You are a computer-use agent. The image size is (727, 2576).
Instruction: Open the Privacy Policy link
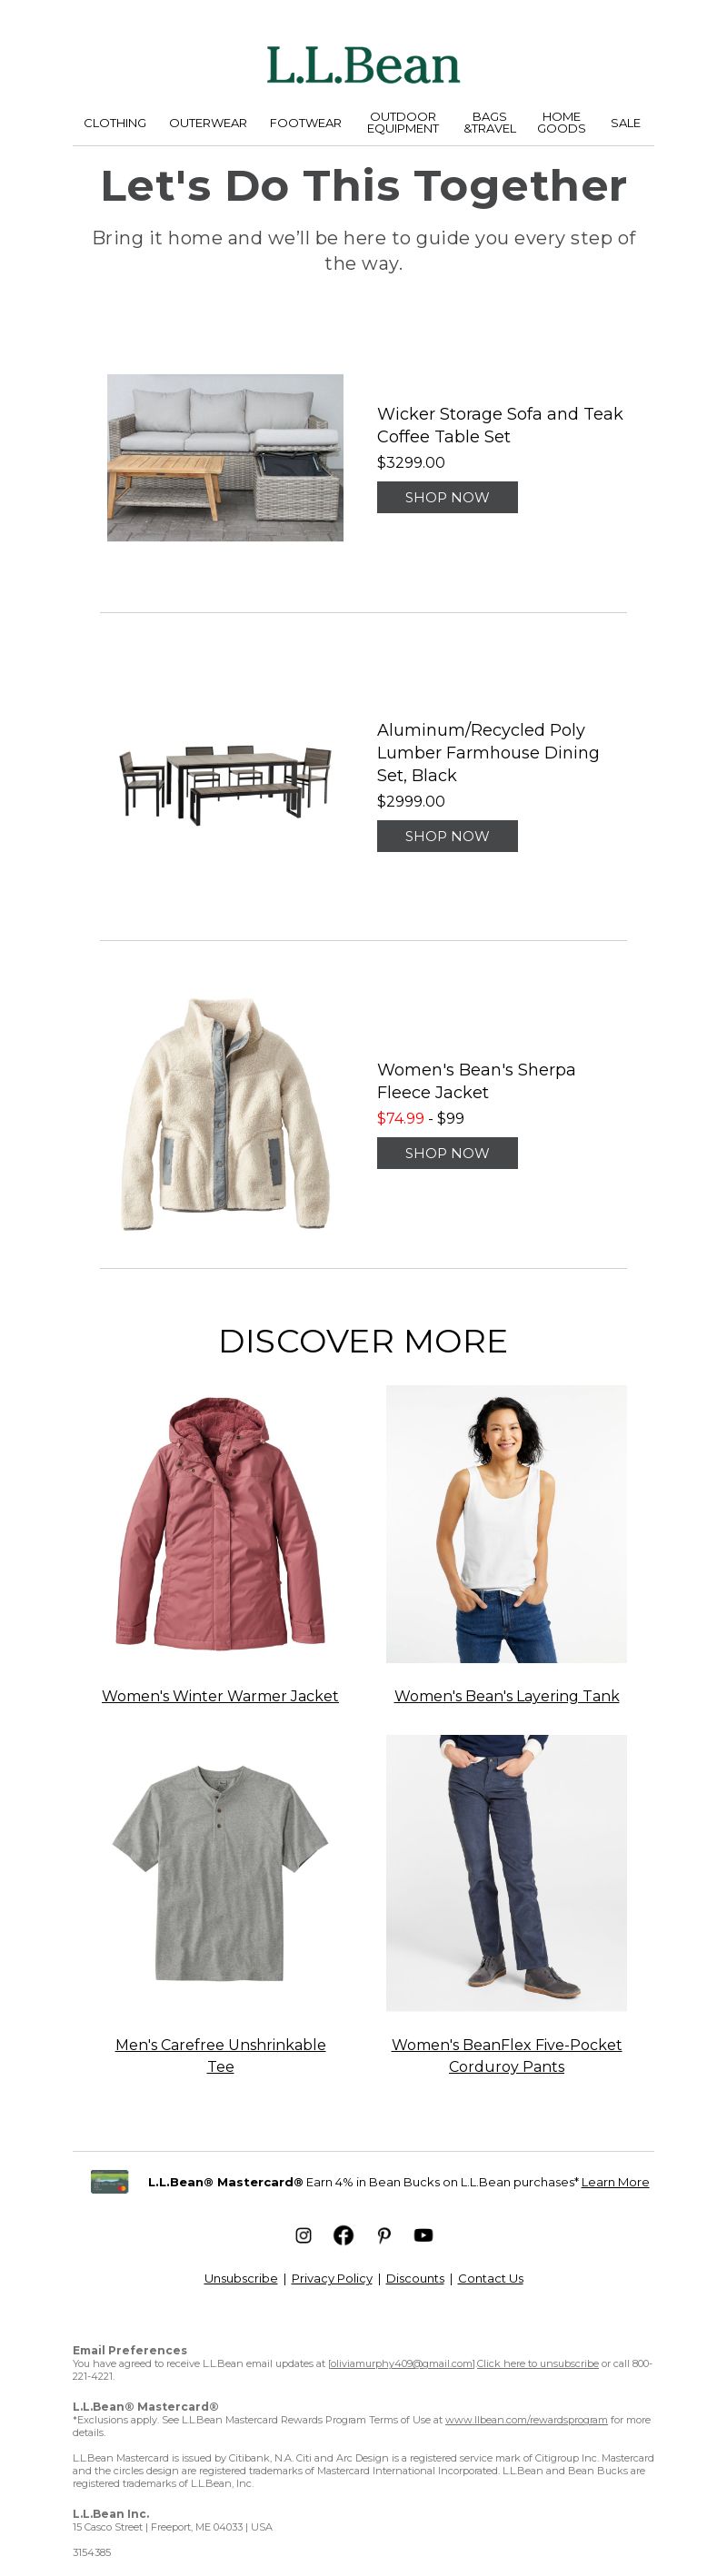332,2278
